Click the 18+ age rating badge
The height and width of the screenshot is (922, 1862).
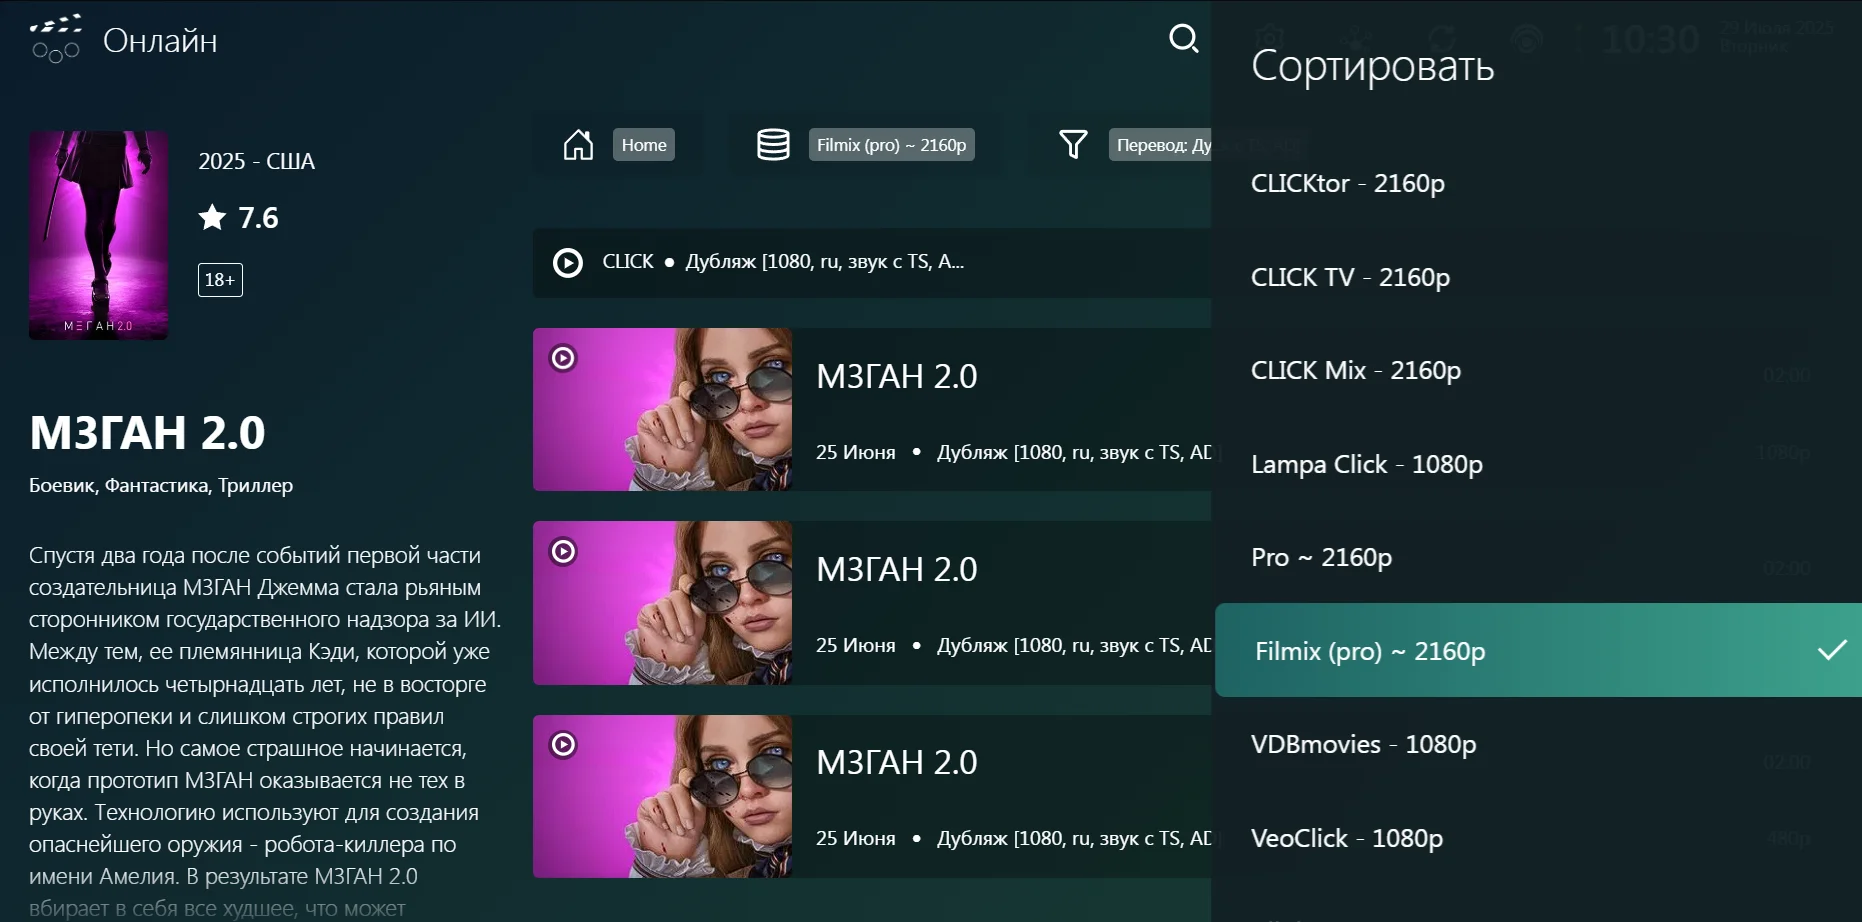click(x=220, y=280)
